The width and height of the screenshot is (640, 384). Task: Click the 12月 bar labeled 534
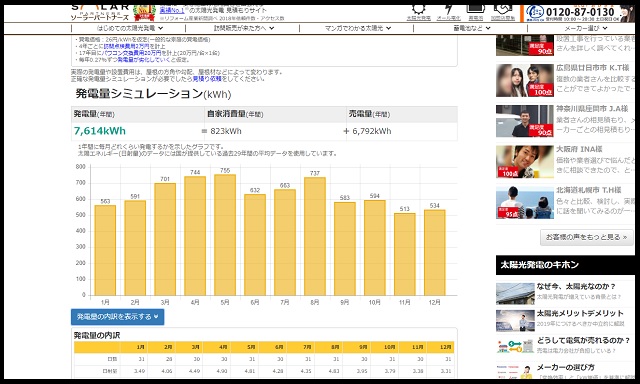(x=435, y=253)
